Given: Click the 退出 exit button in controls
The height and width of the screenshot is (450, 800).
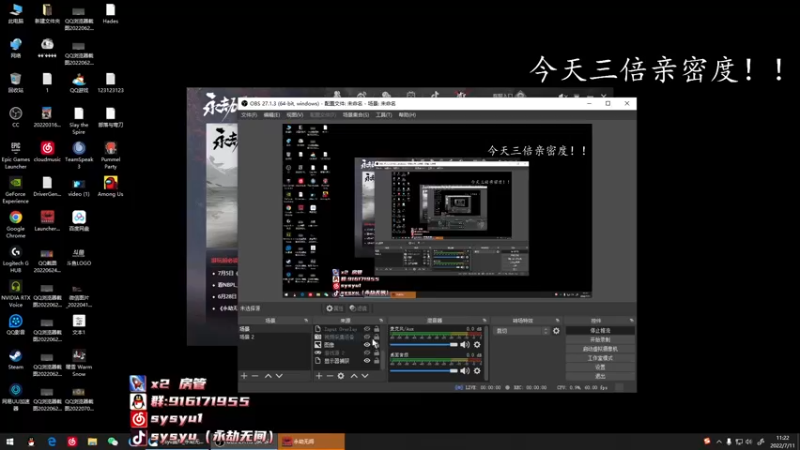Looking at the screenshot, I should [x=600, y=376].
